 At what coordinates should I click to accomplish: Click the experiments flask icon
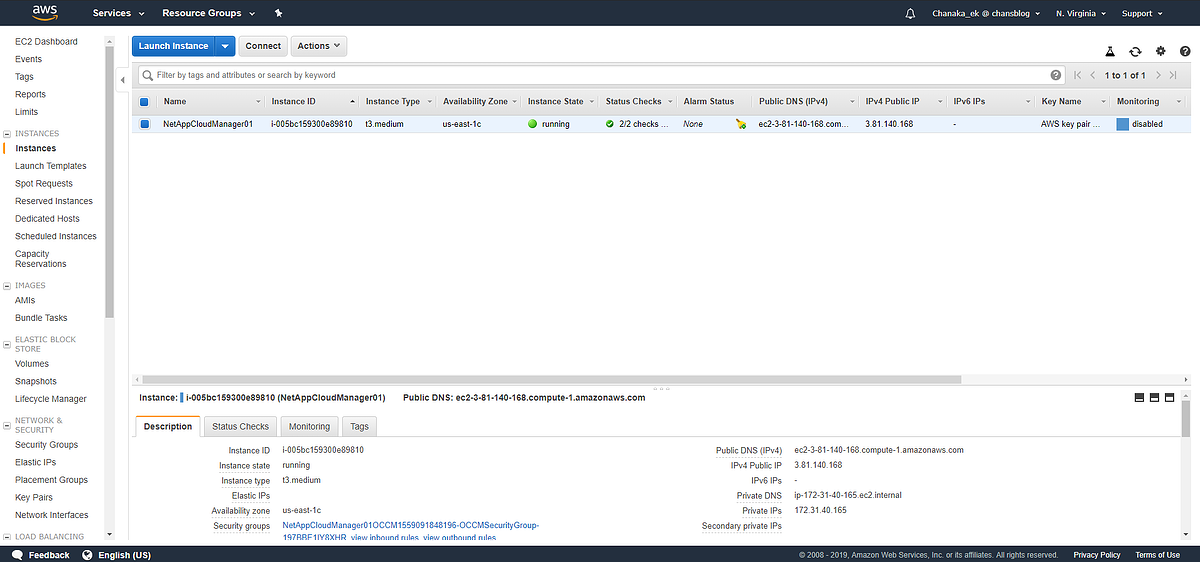(x=1110, y=51)
